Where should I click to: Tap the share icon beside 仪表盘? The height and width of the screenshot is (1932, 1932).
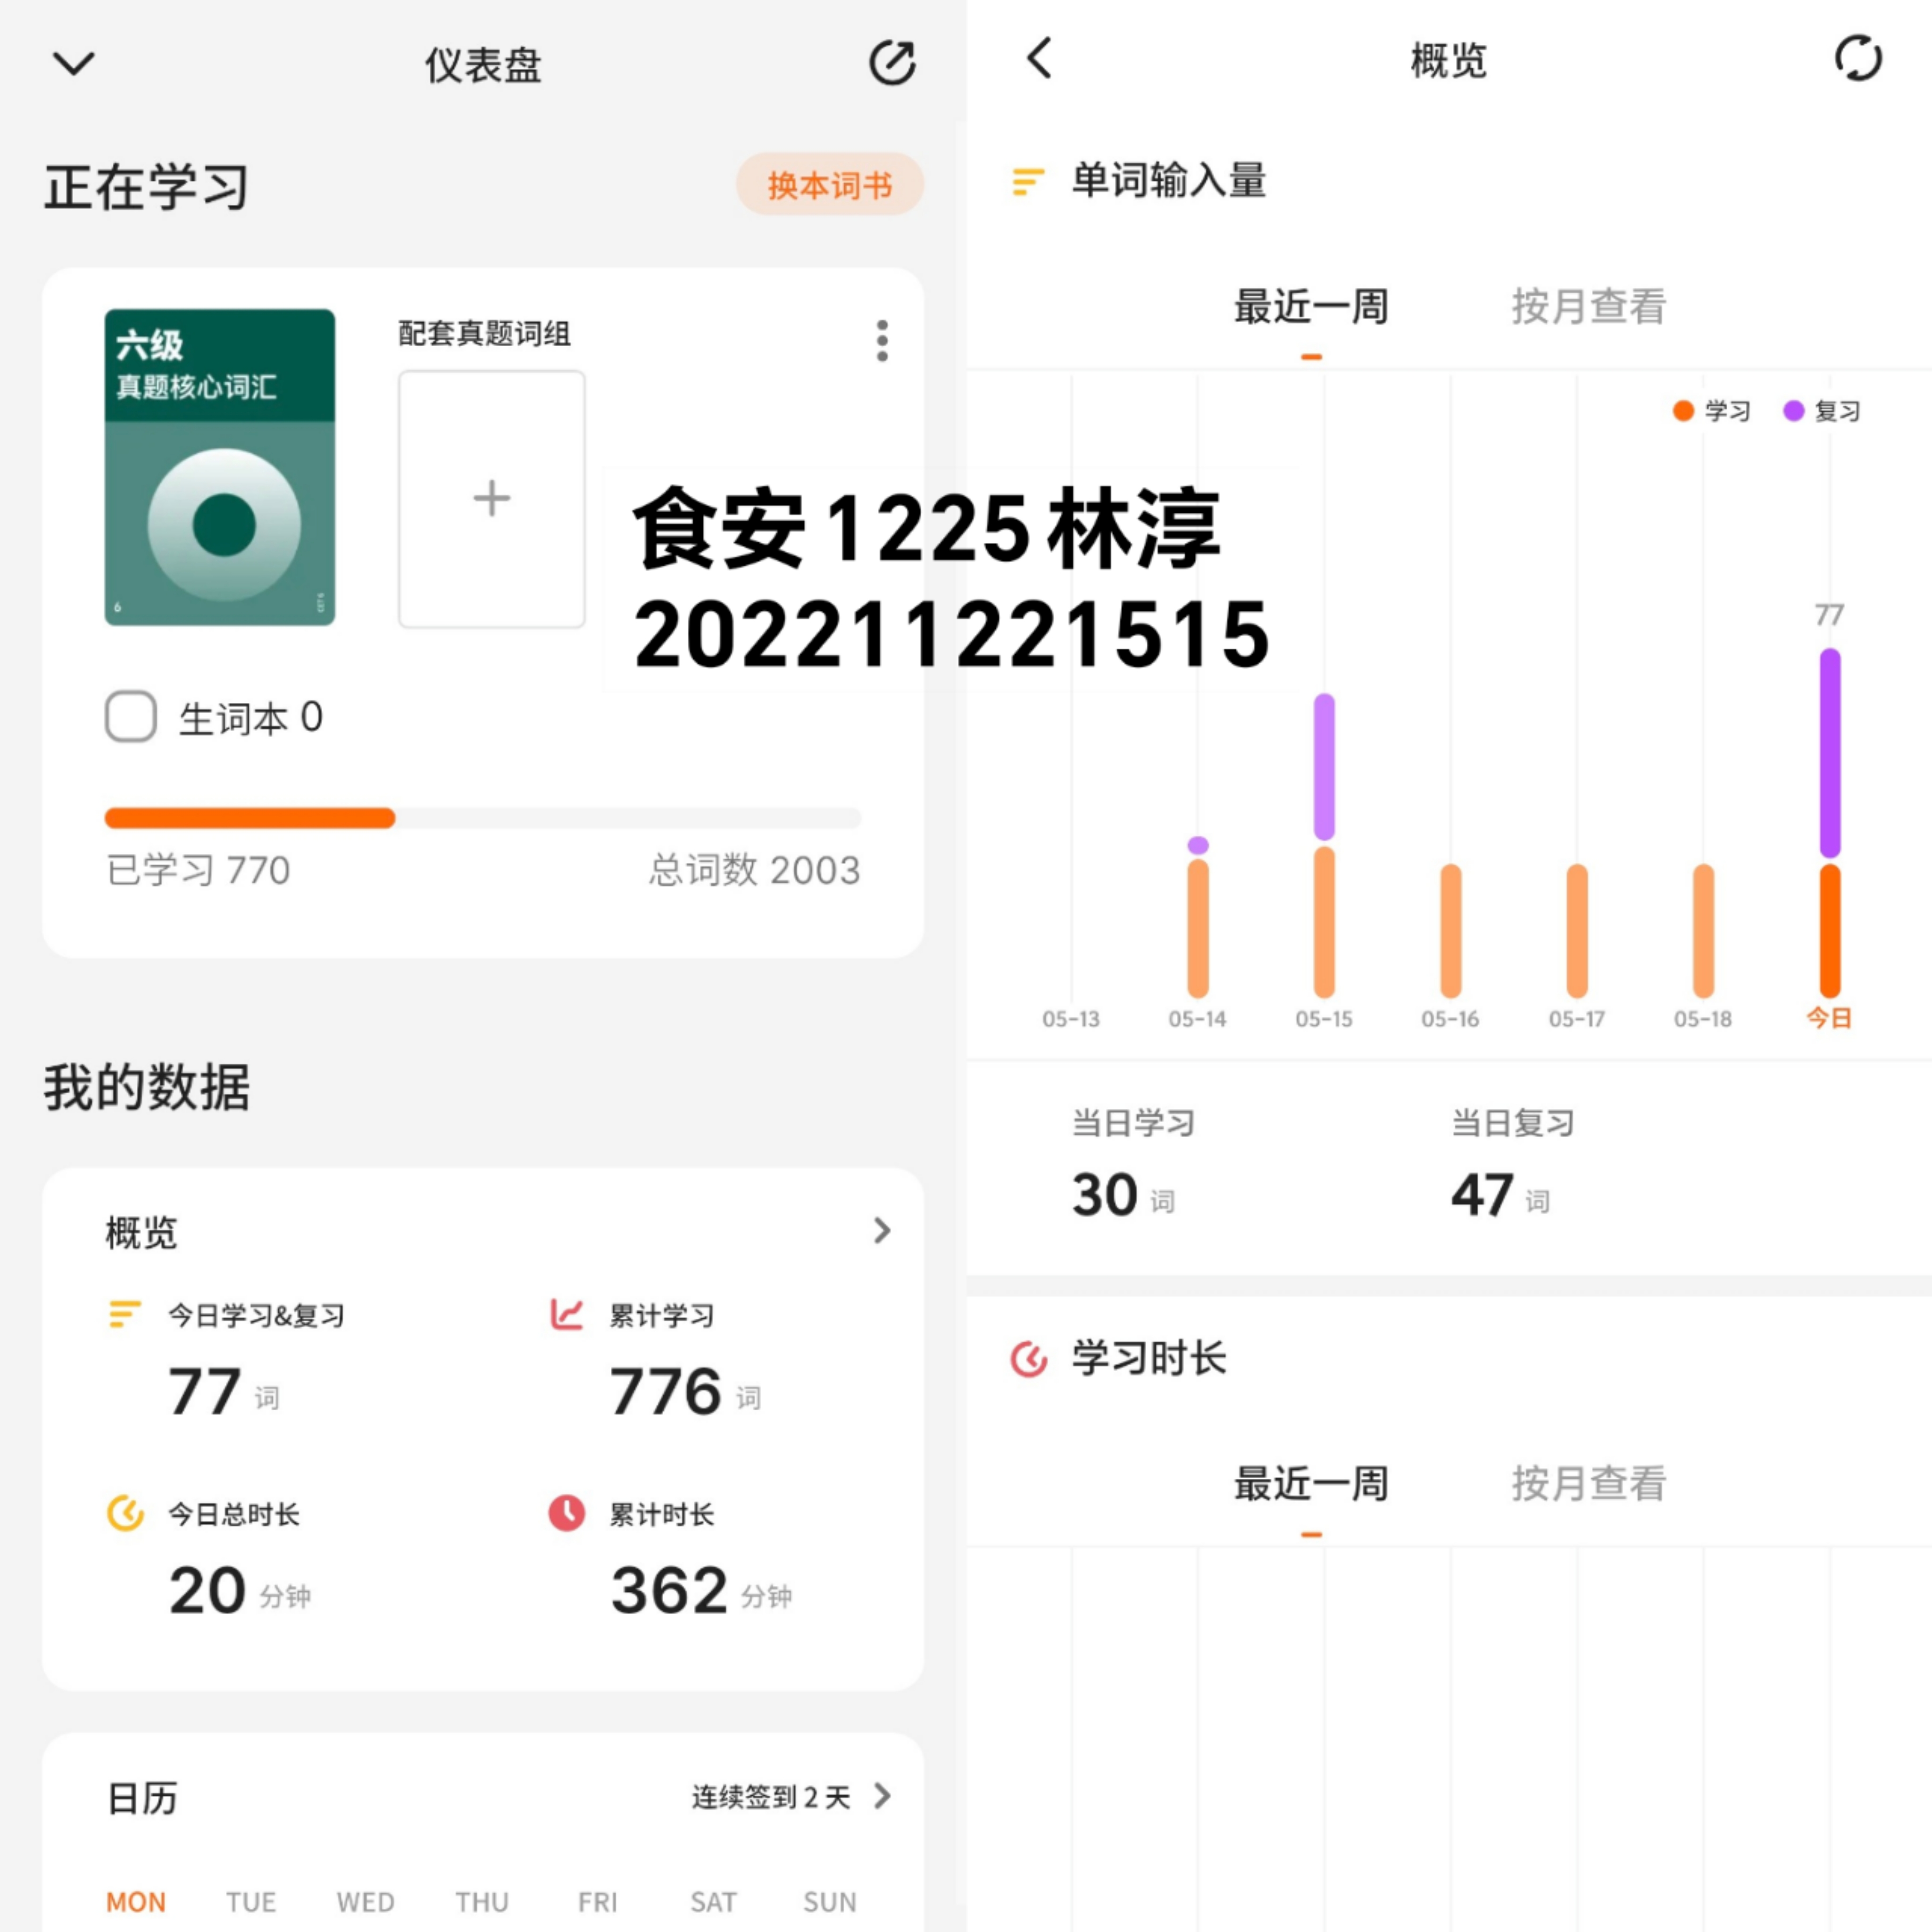(892, 63)
